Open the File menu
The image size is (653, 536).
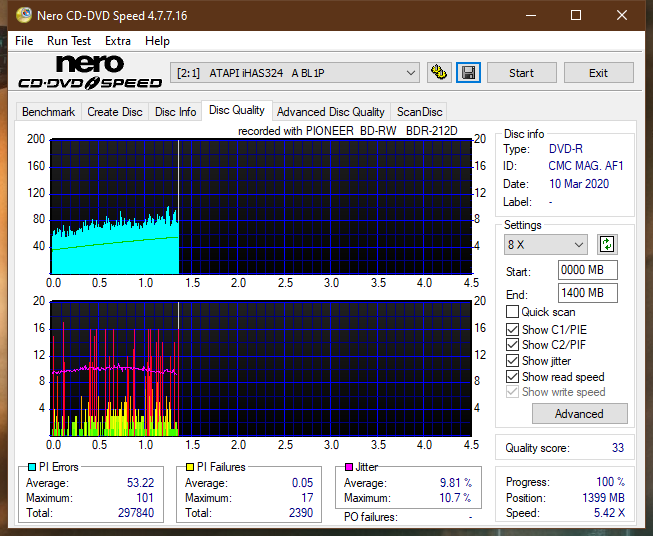point(24,41)
